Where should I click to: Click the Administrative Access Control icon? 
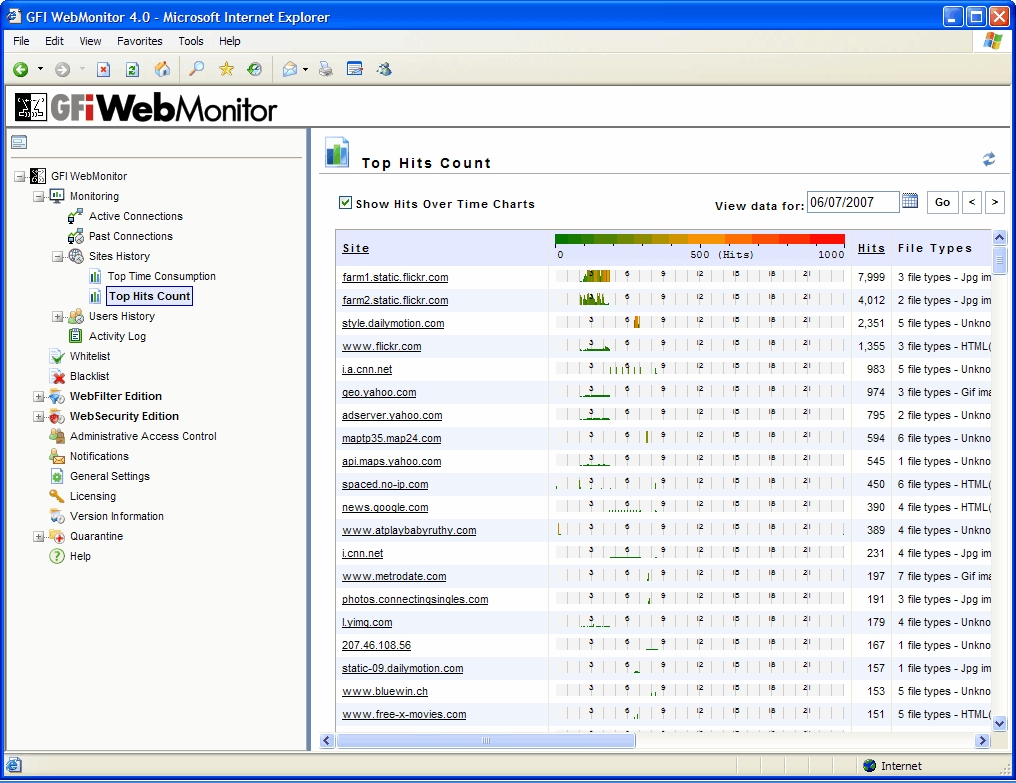(57, 436)
